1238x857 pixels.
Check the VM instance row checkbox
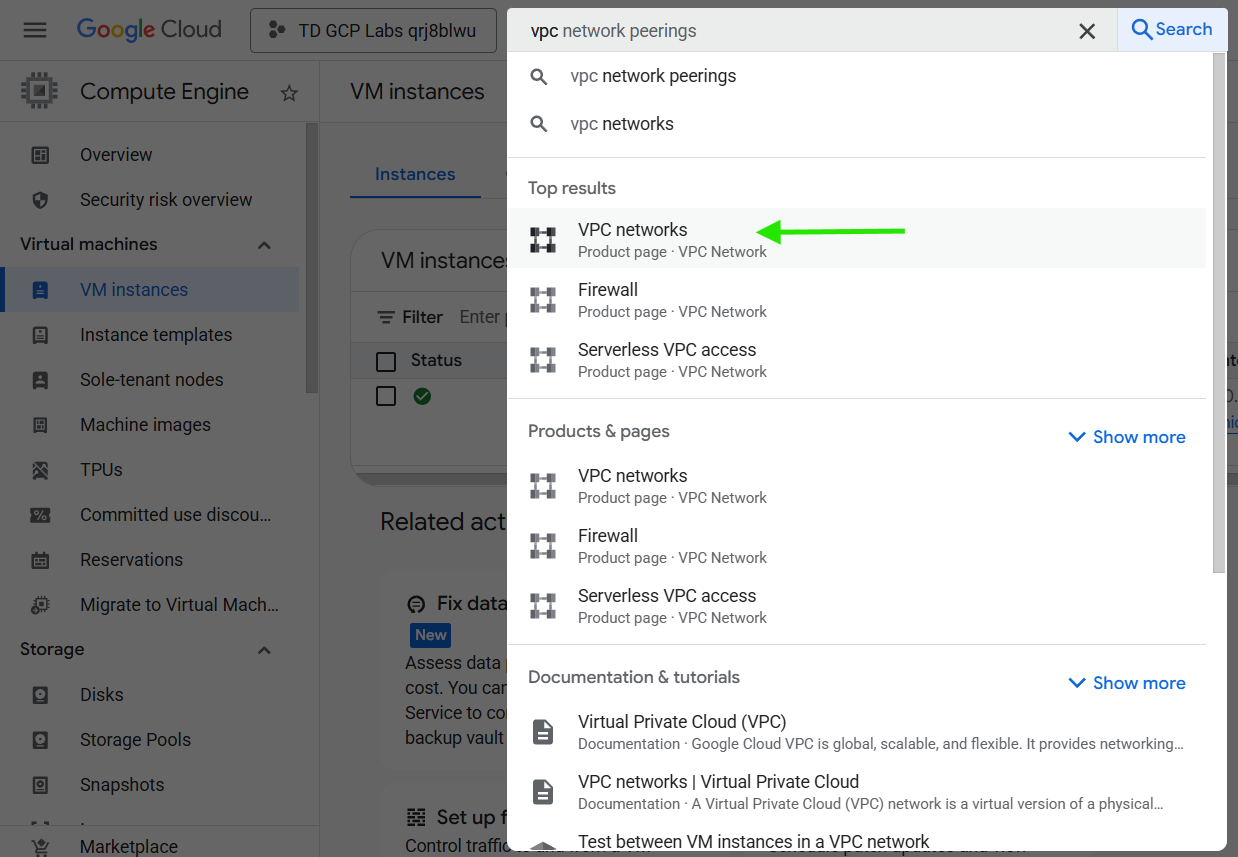tap(386, 397)
